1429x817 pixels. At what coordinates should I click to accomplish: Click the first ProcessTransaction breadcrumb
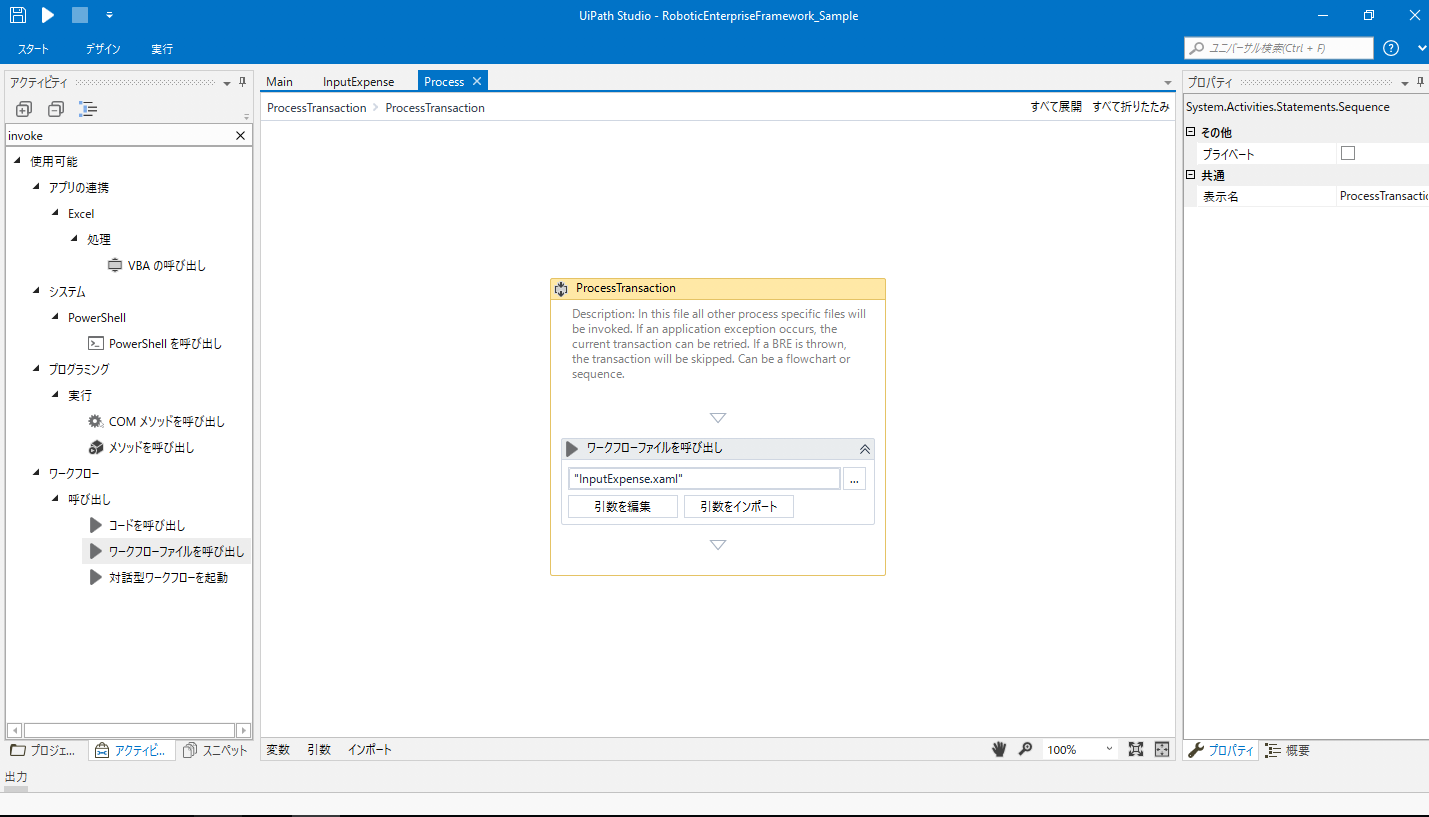tap(316, 108)
